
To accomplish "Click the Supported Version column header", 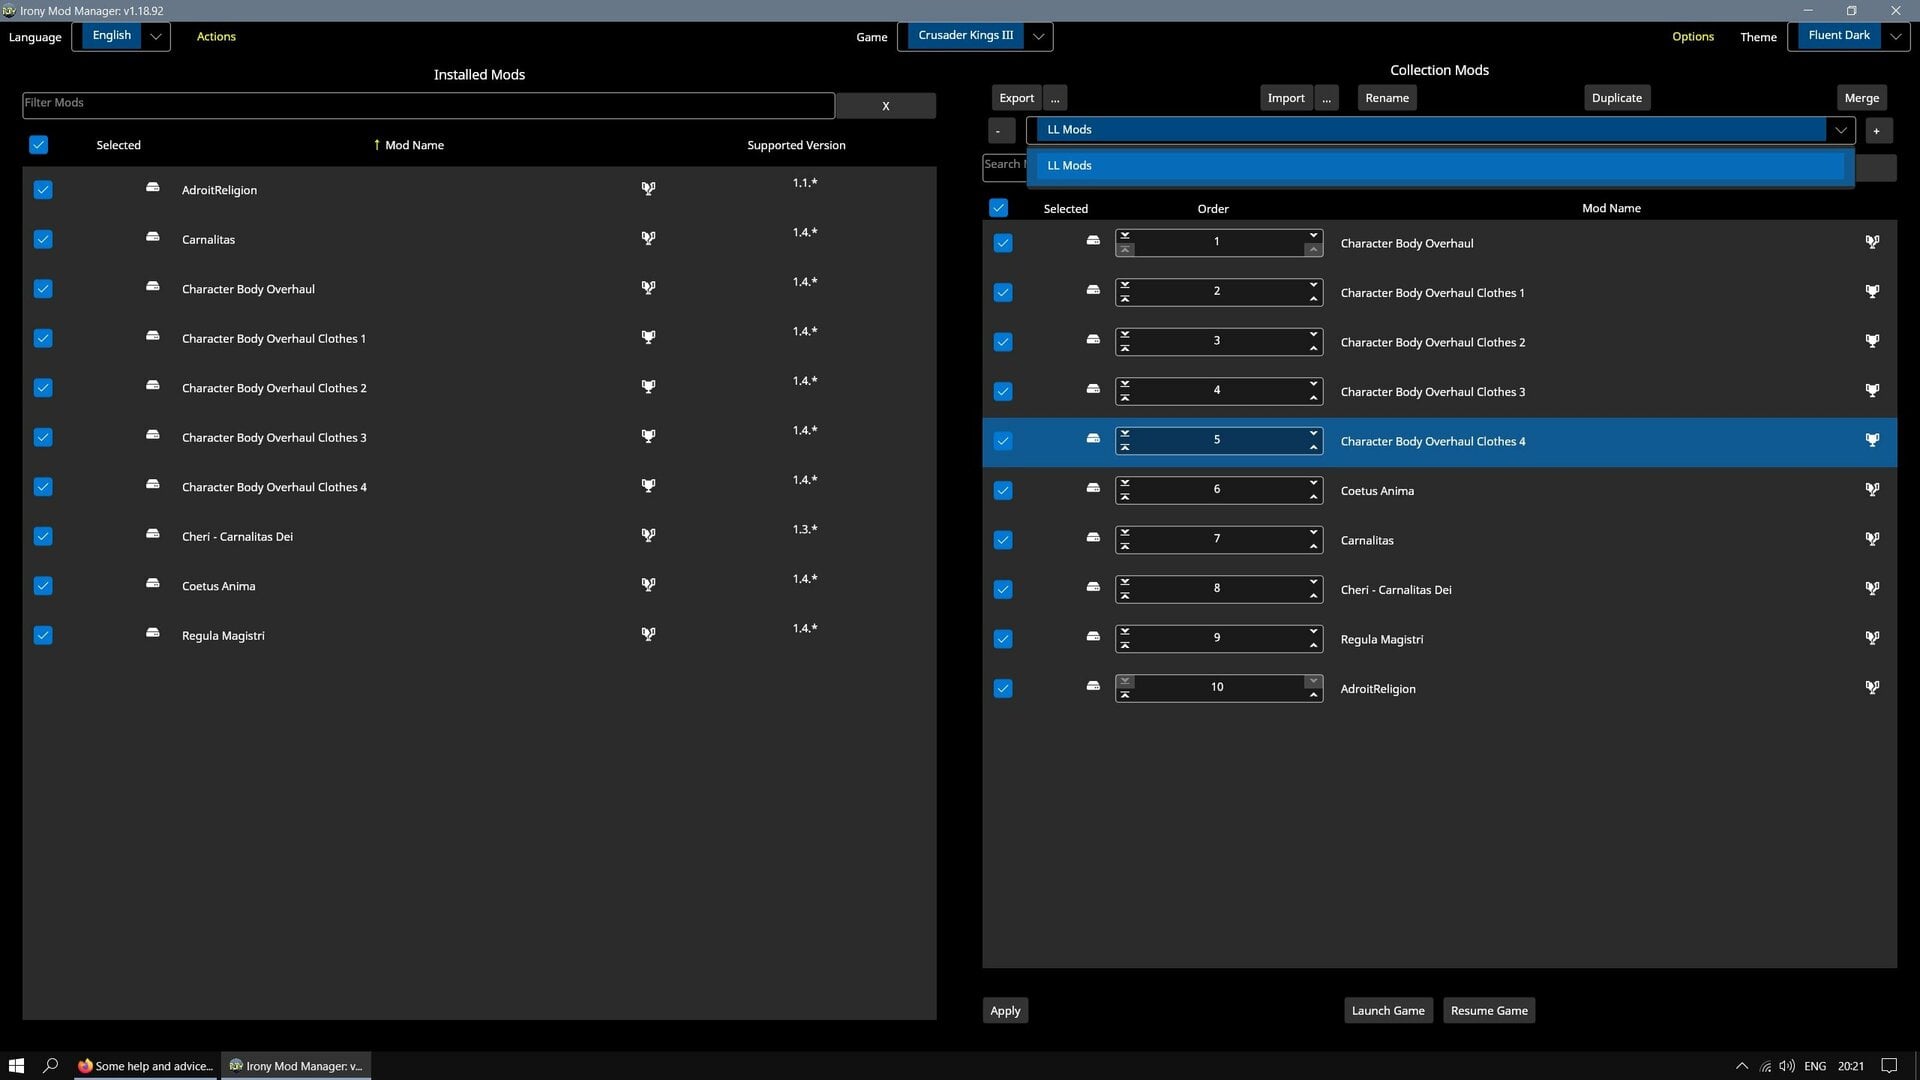I will (x=796, y=145).
